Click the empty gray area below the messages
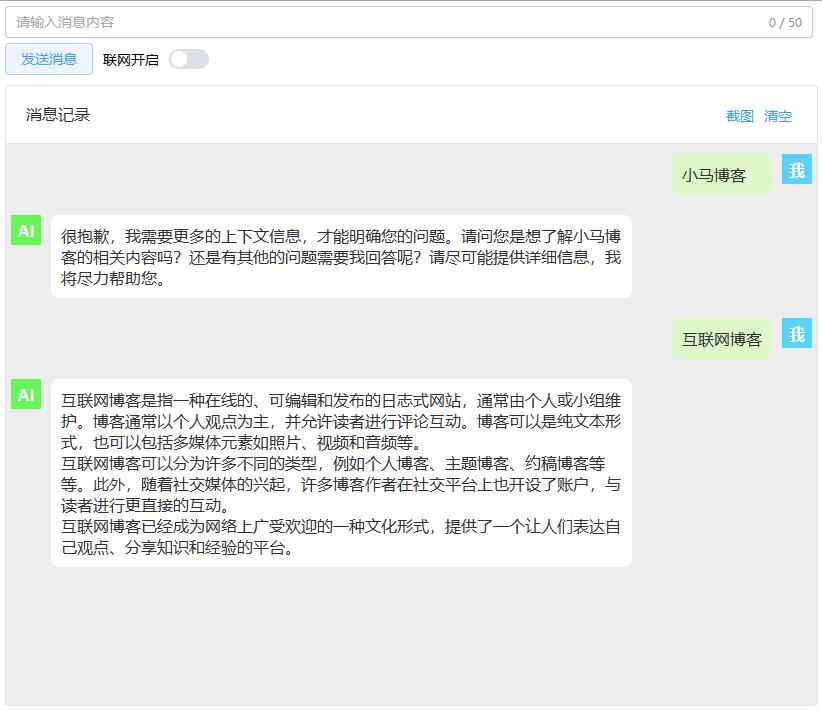 (x=410, y=640)
